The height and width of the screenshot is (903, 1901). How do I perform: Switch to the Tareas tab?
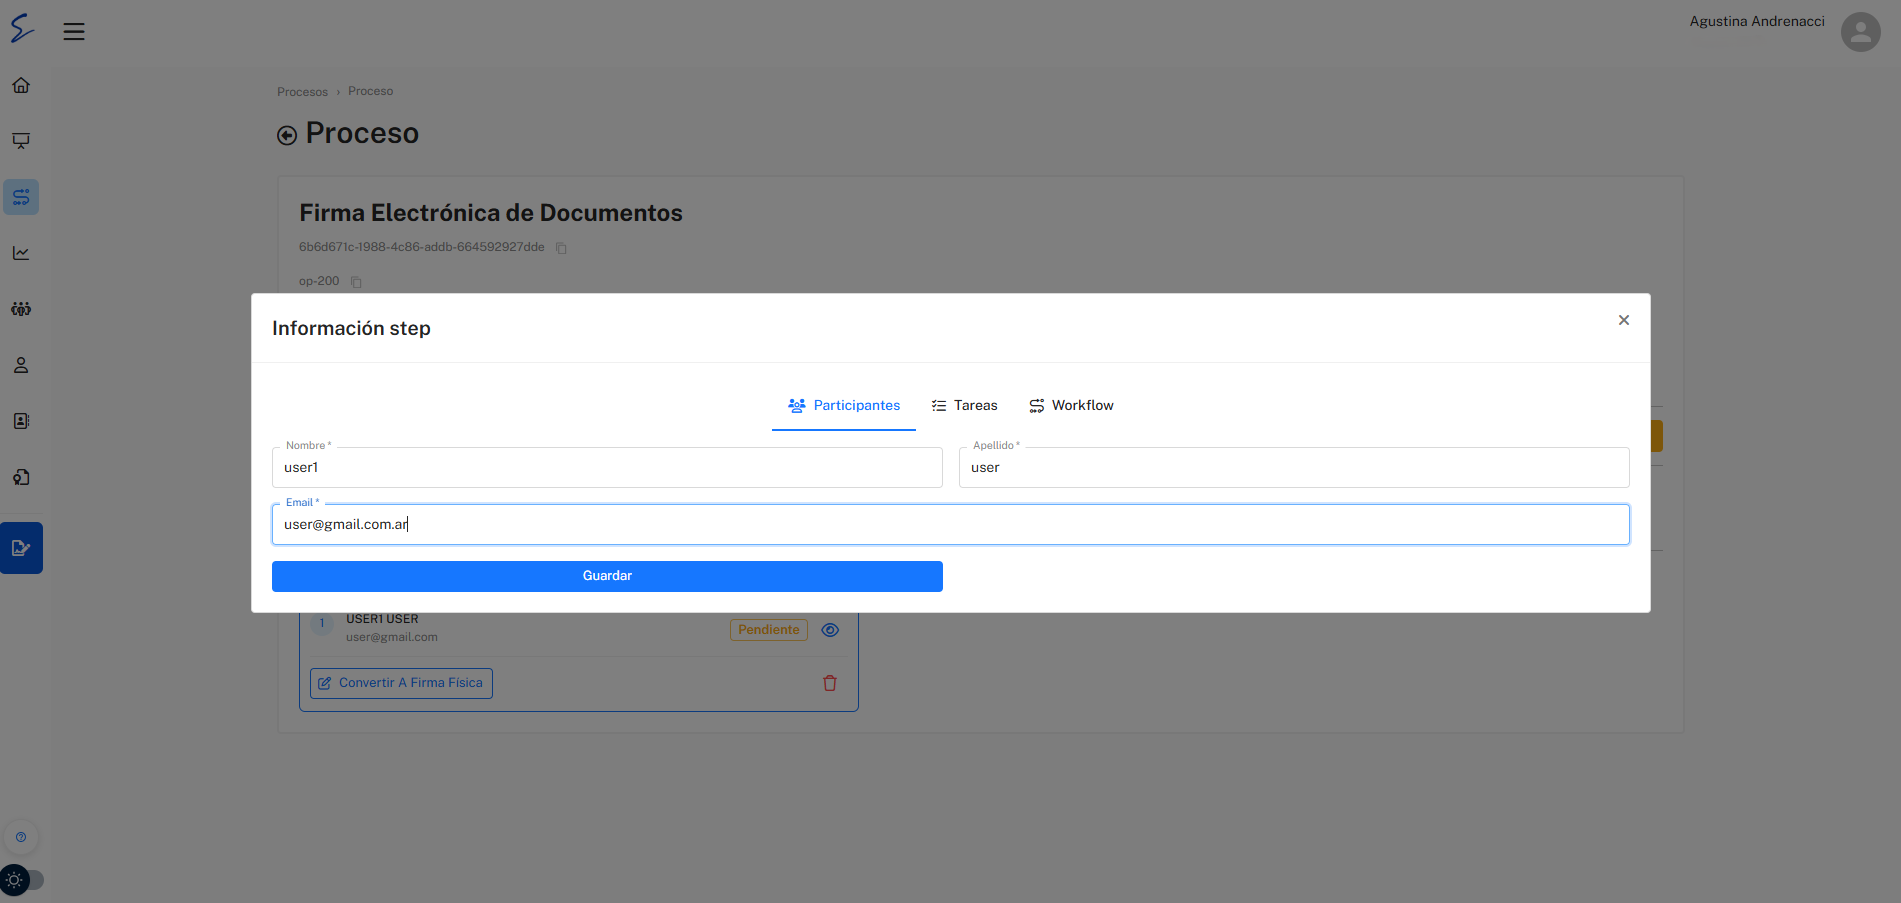coord(965,406)
